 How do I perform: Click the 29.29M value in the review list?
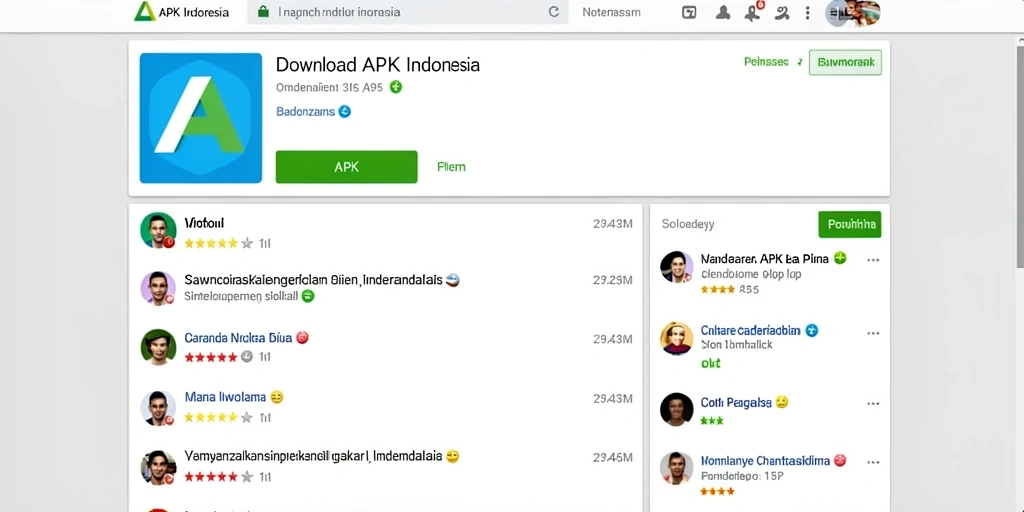[x=613, y=280]
